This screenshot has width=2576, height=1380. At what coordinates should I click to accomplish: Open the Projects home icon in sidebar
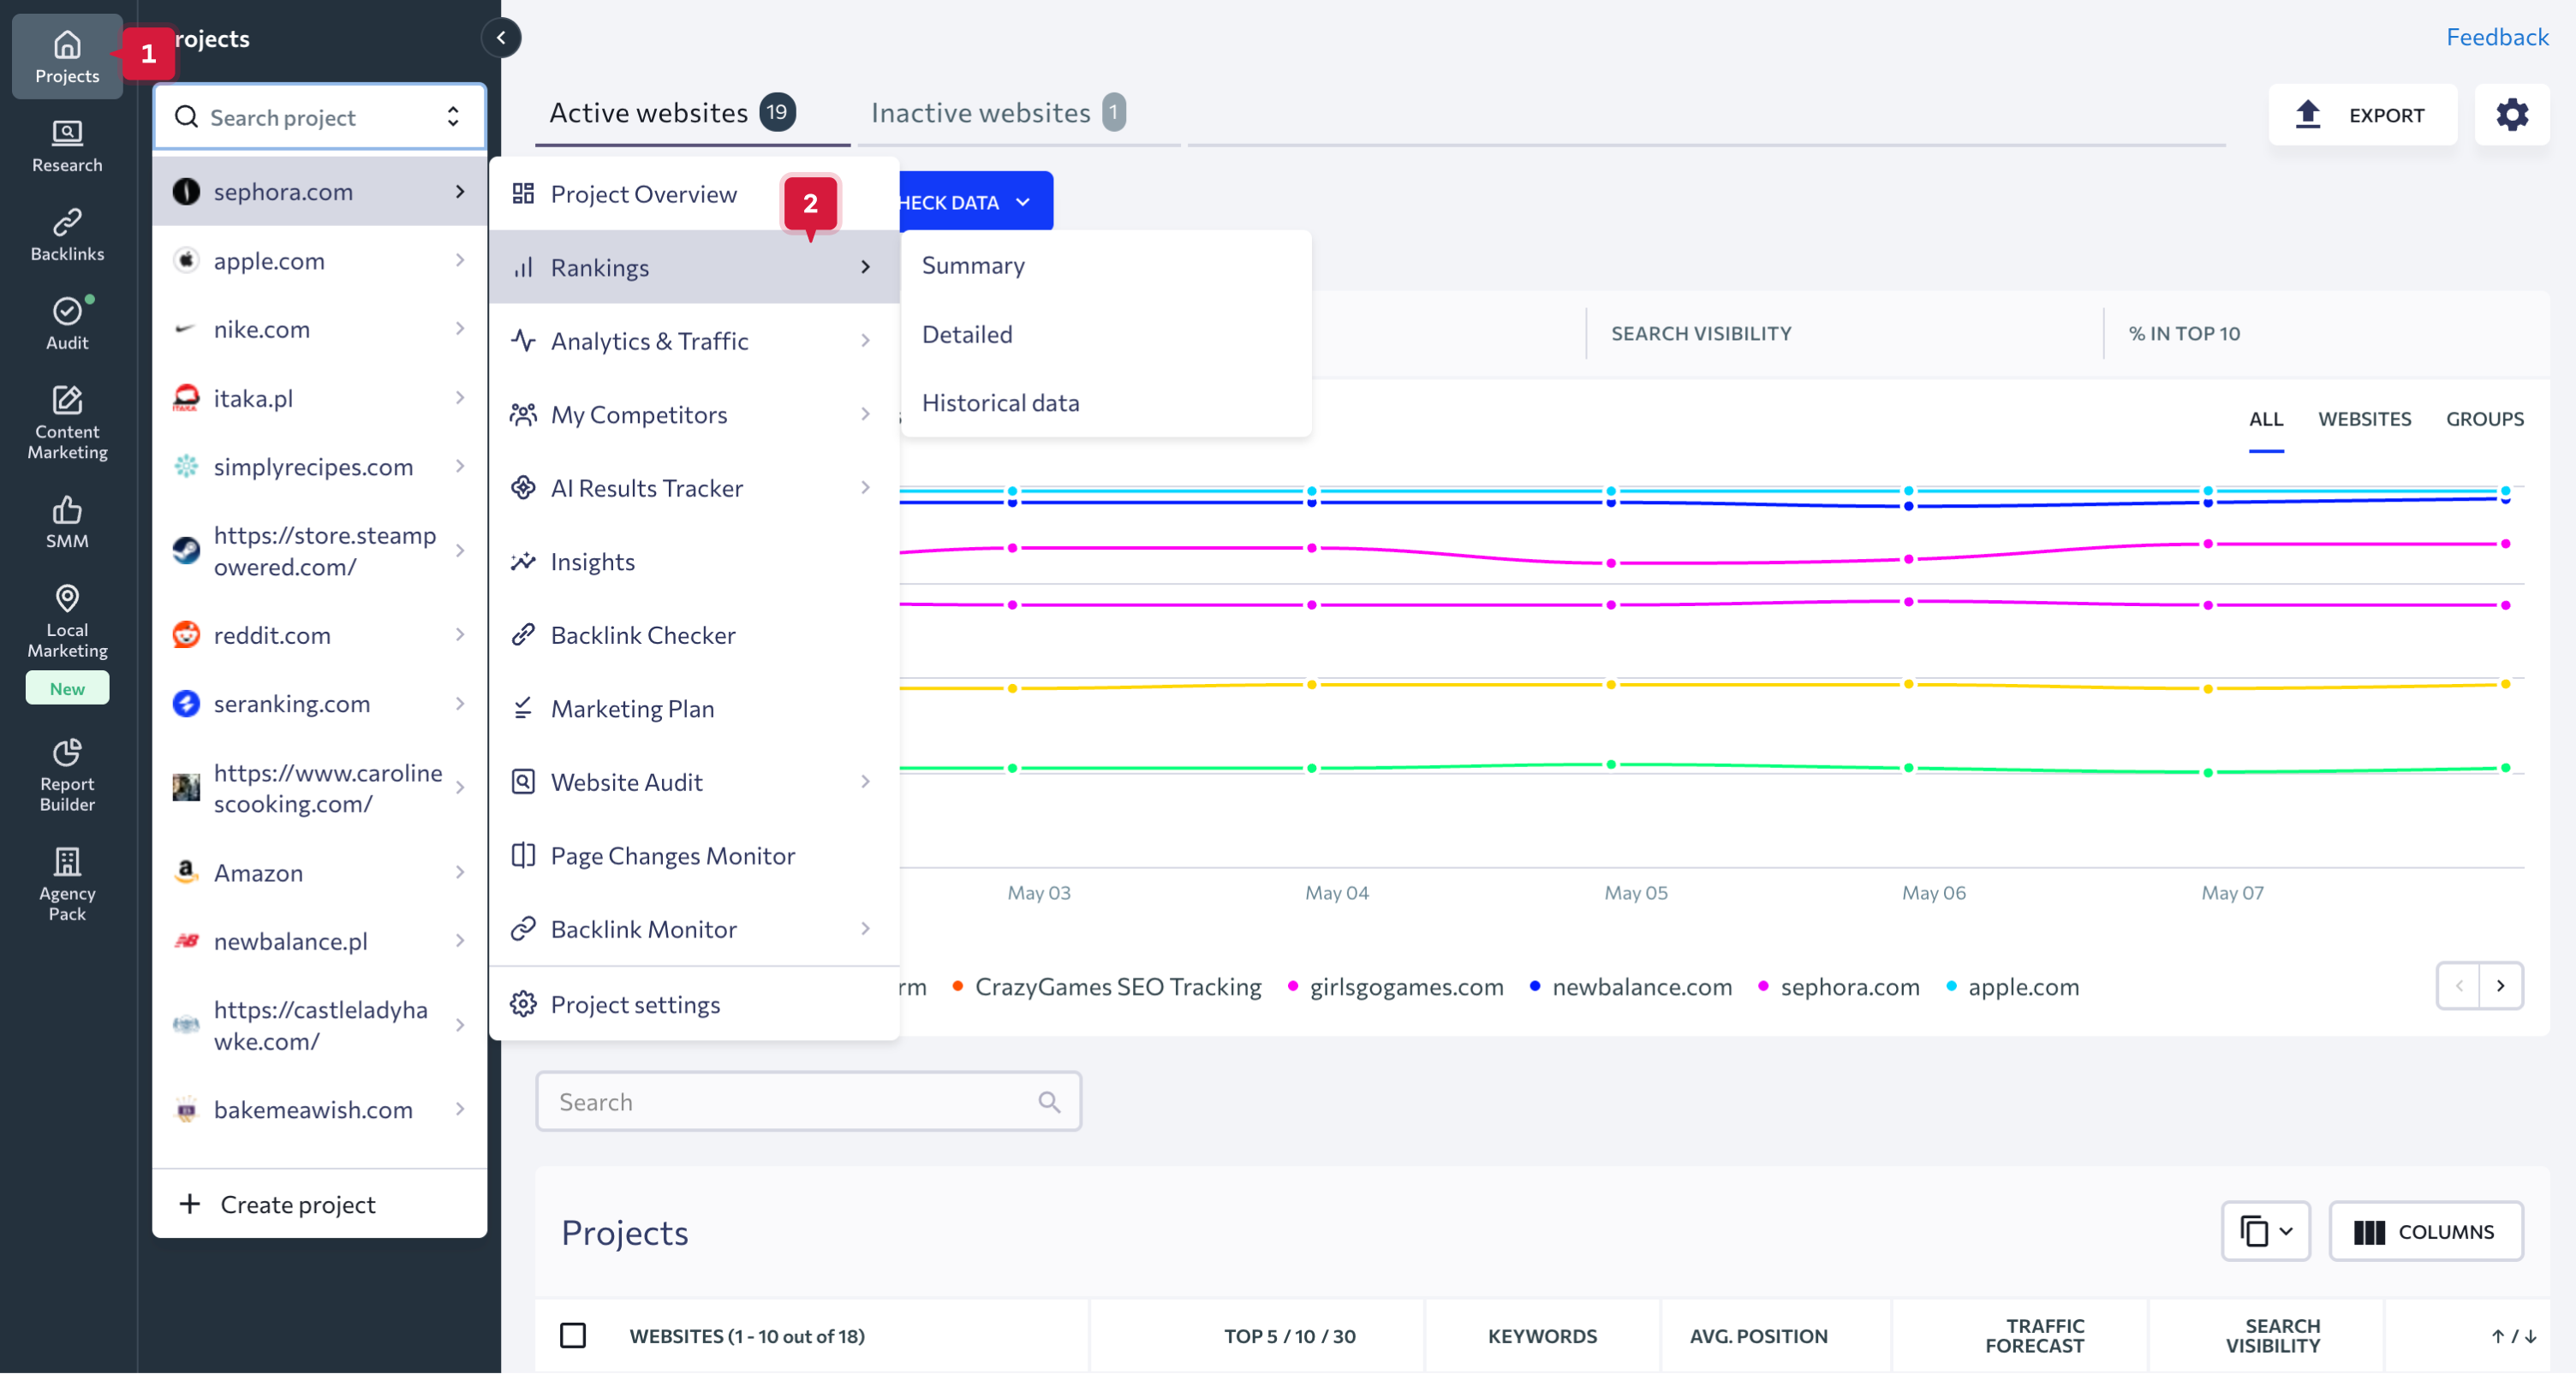point(67,57)
